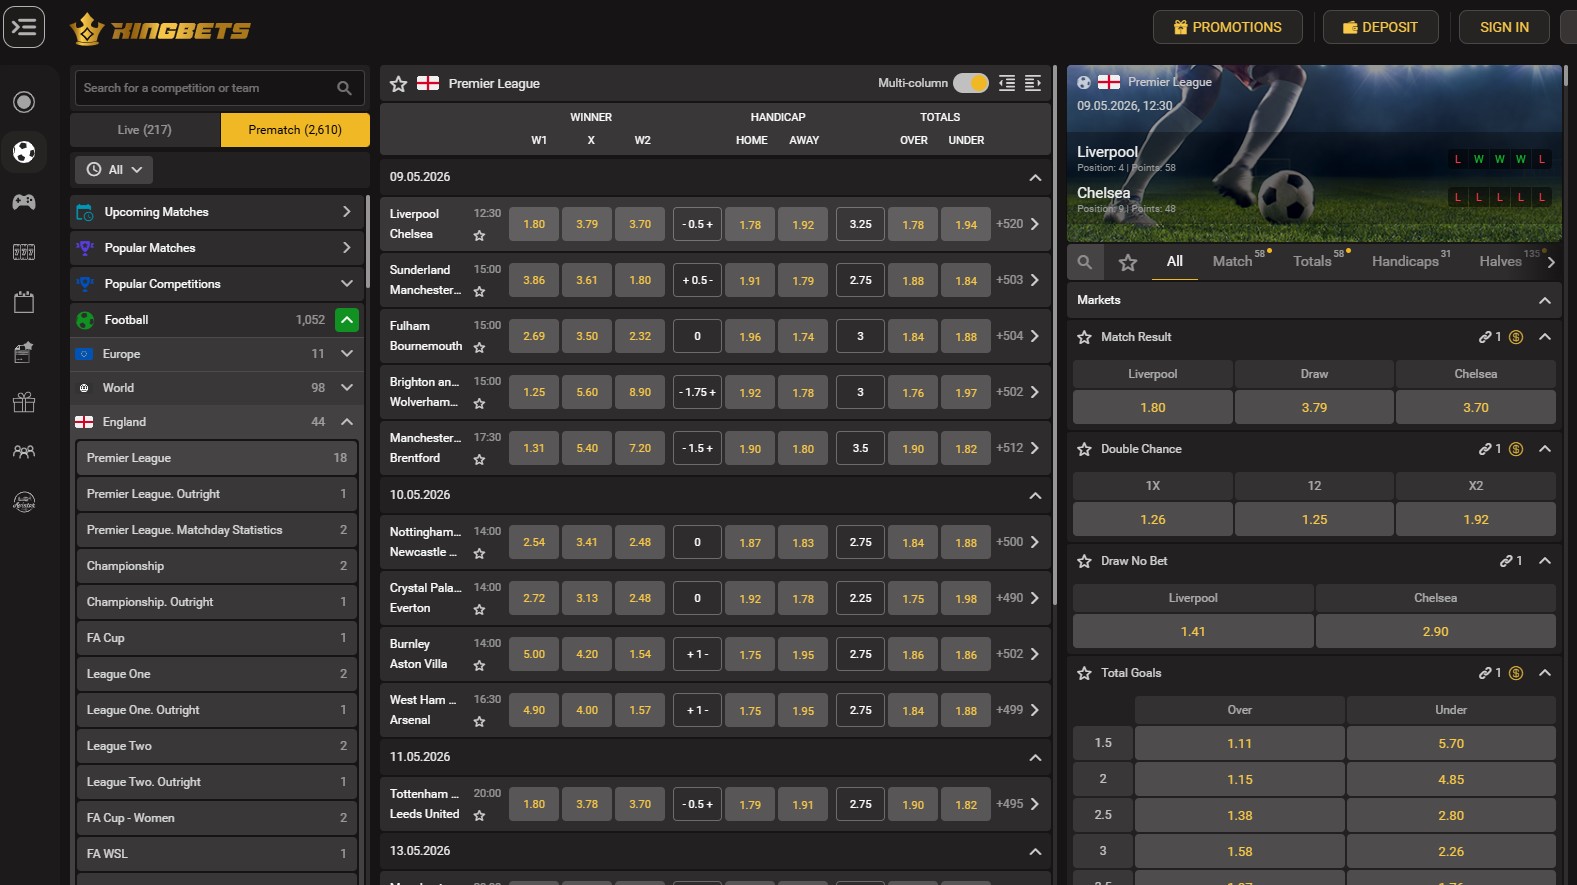Click the link icon on Draw No Bet
Screen dimensions: 1577x885
[1506, 562]
